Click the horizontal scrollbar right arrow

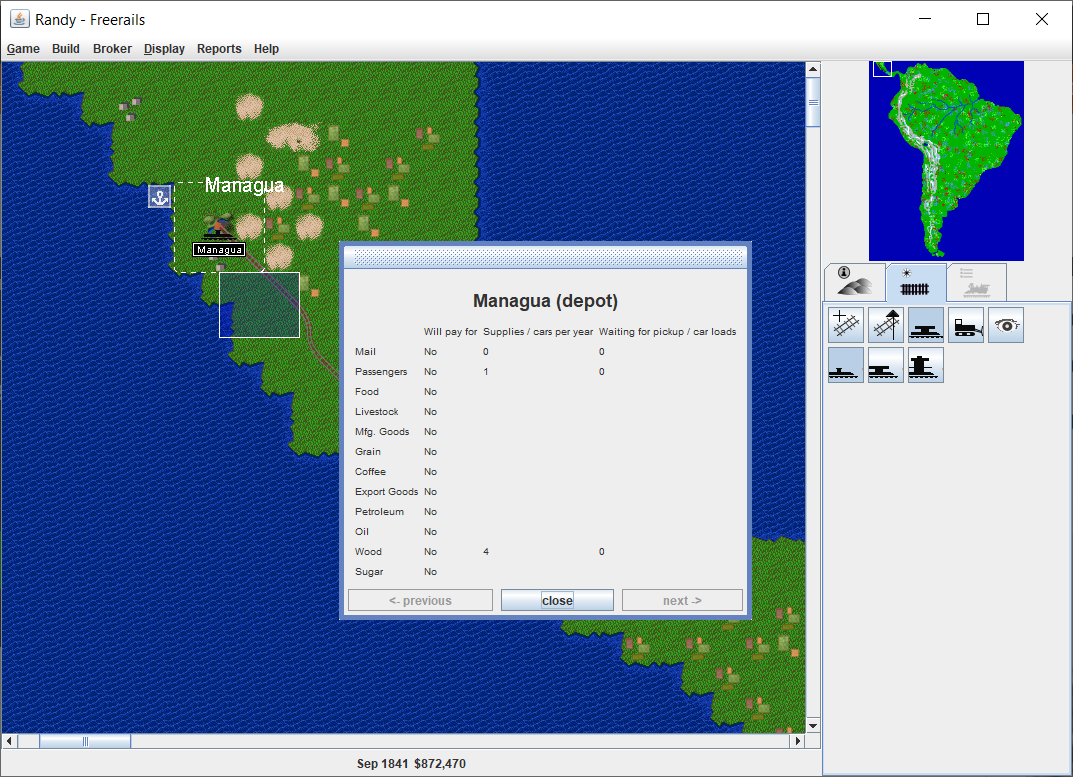[x=797, y=741]
